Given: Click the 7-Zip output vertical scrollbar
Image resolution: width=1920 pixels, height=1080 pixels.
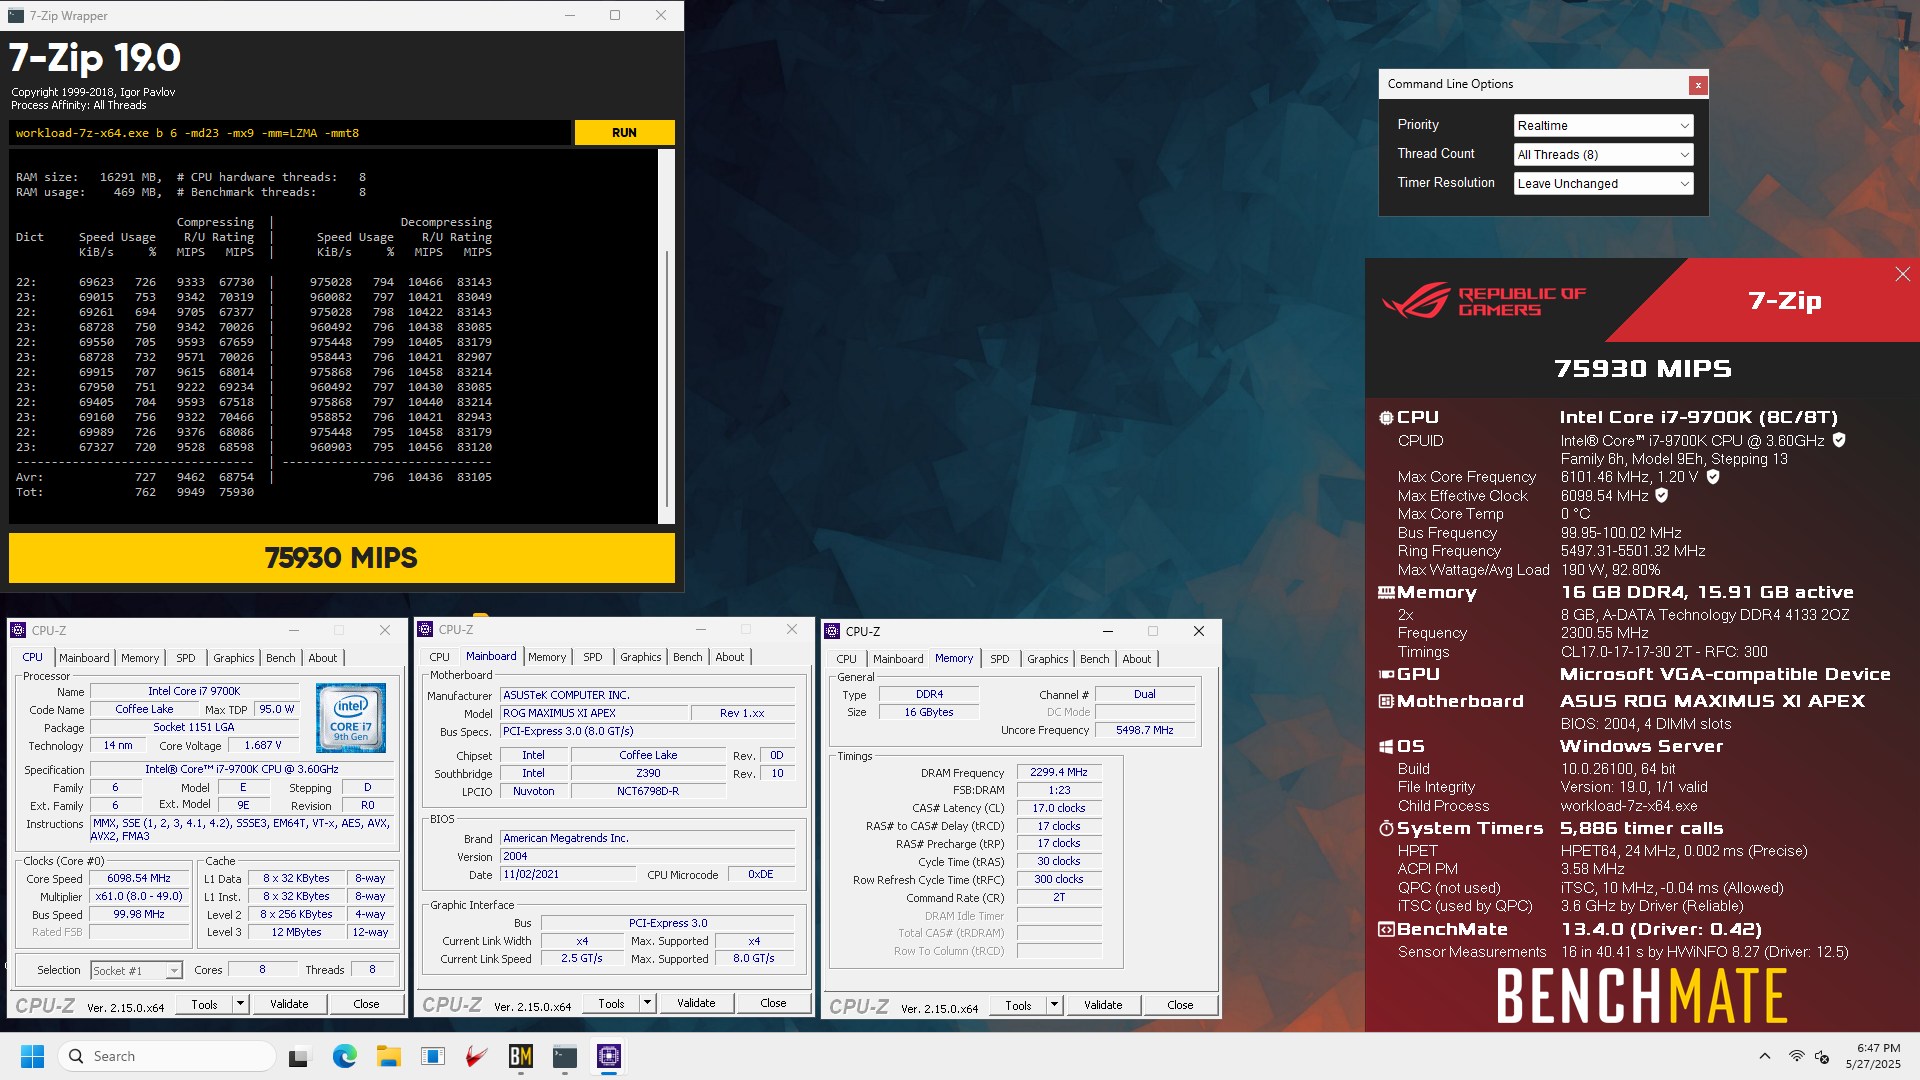Looking at the screenshot, I should click(x=667, y=336).
